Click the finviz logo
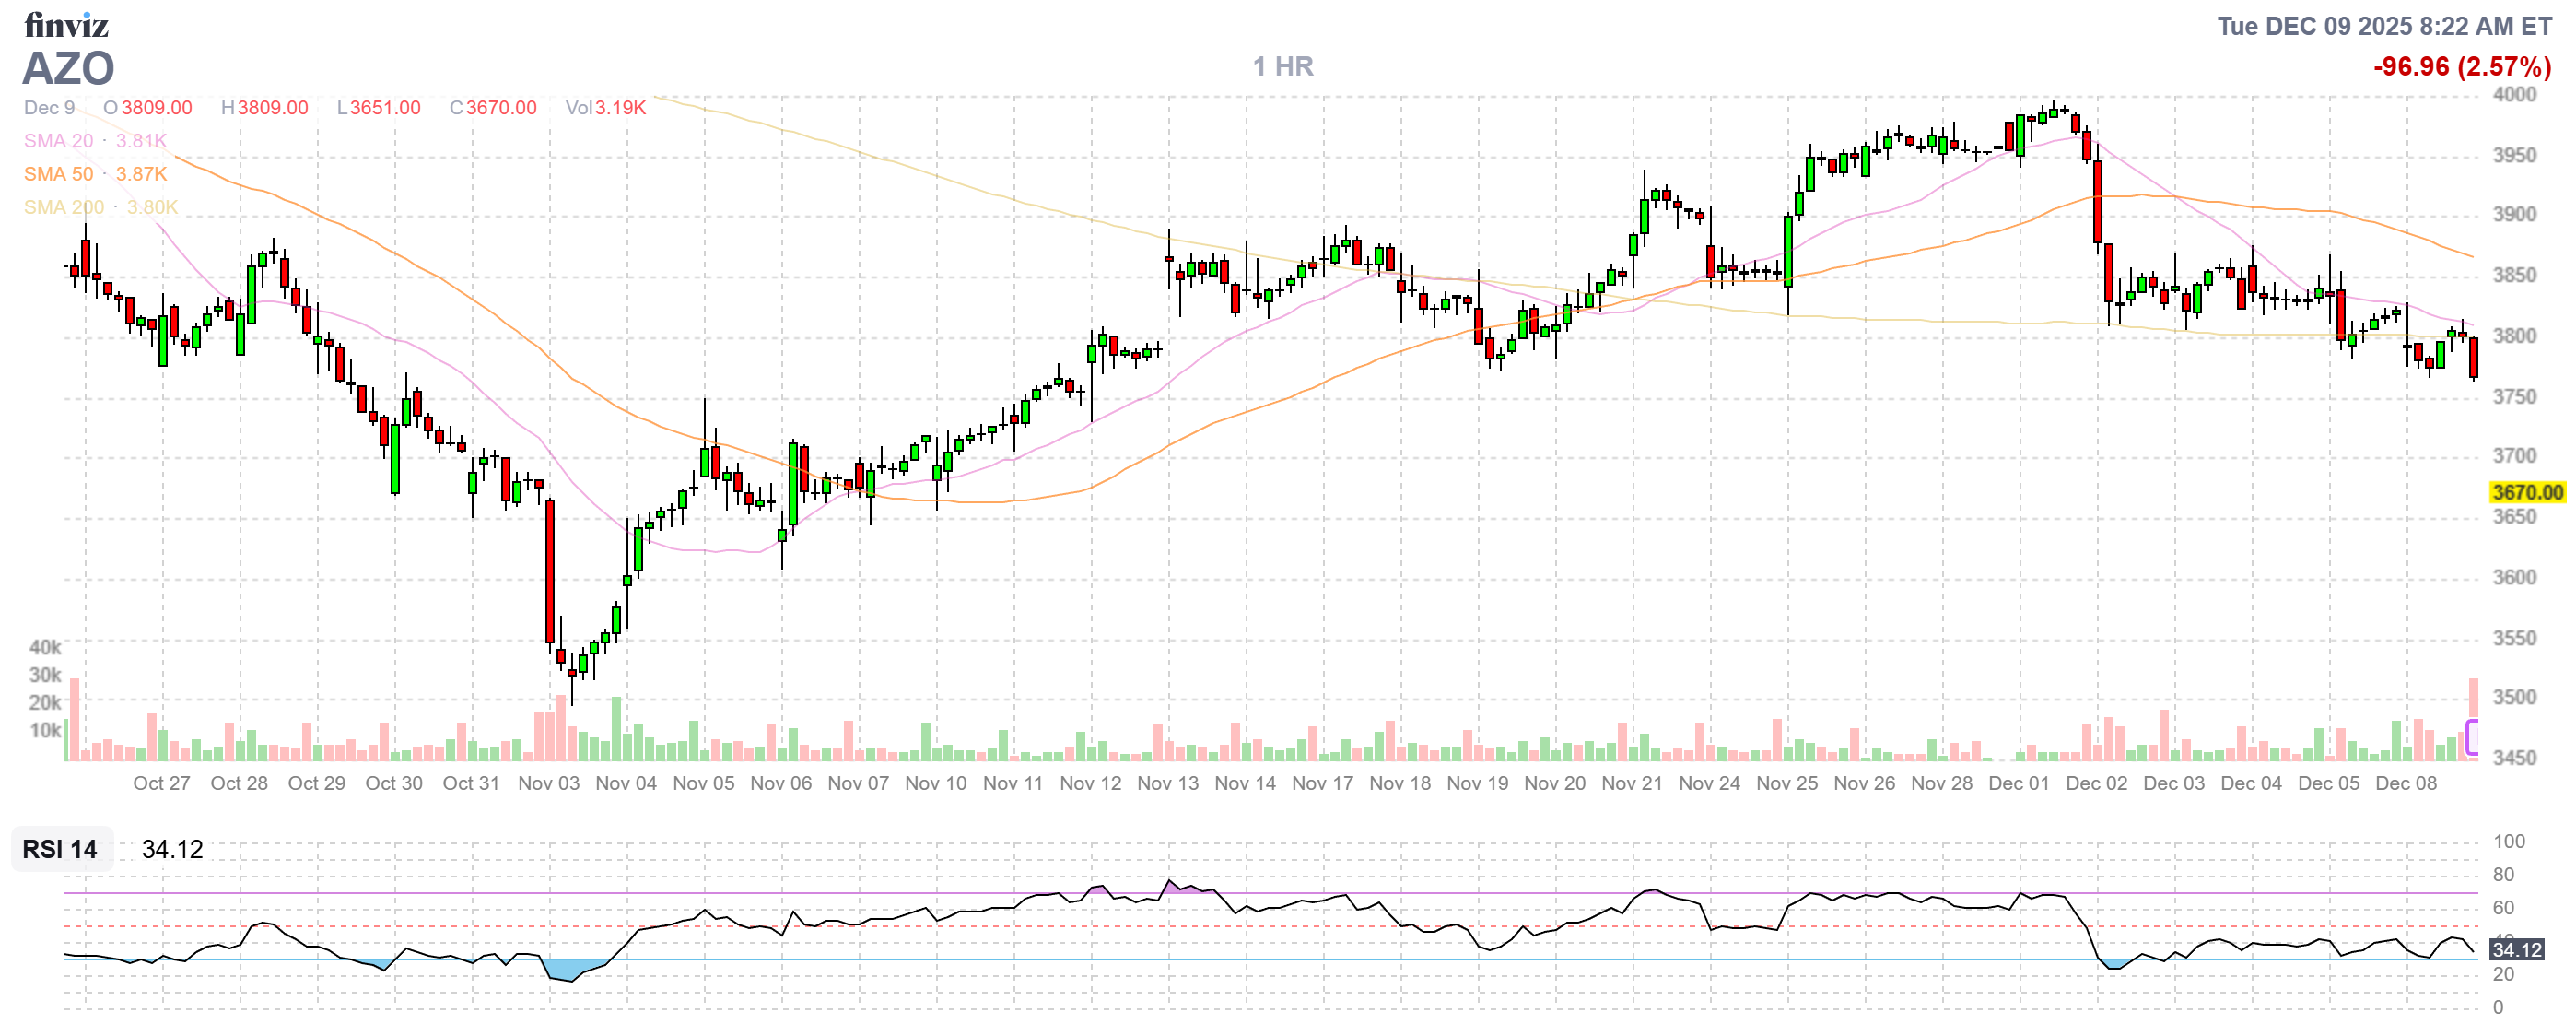Screen dimensions: 2576x1036 [66, 24]
